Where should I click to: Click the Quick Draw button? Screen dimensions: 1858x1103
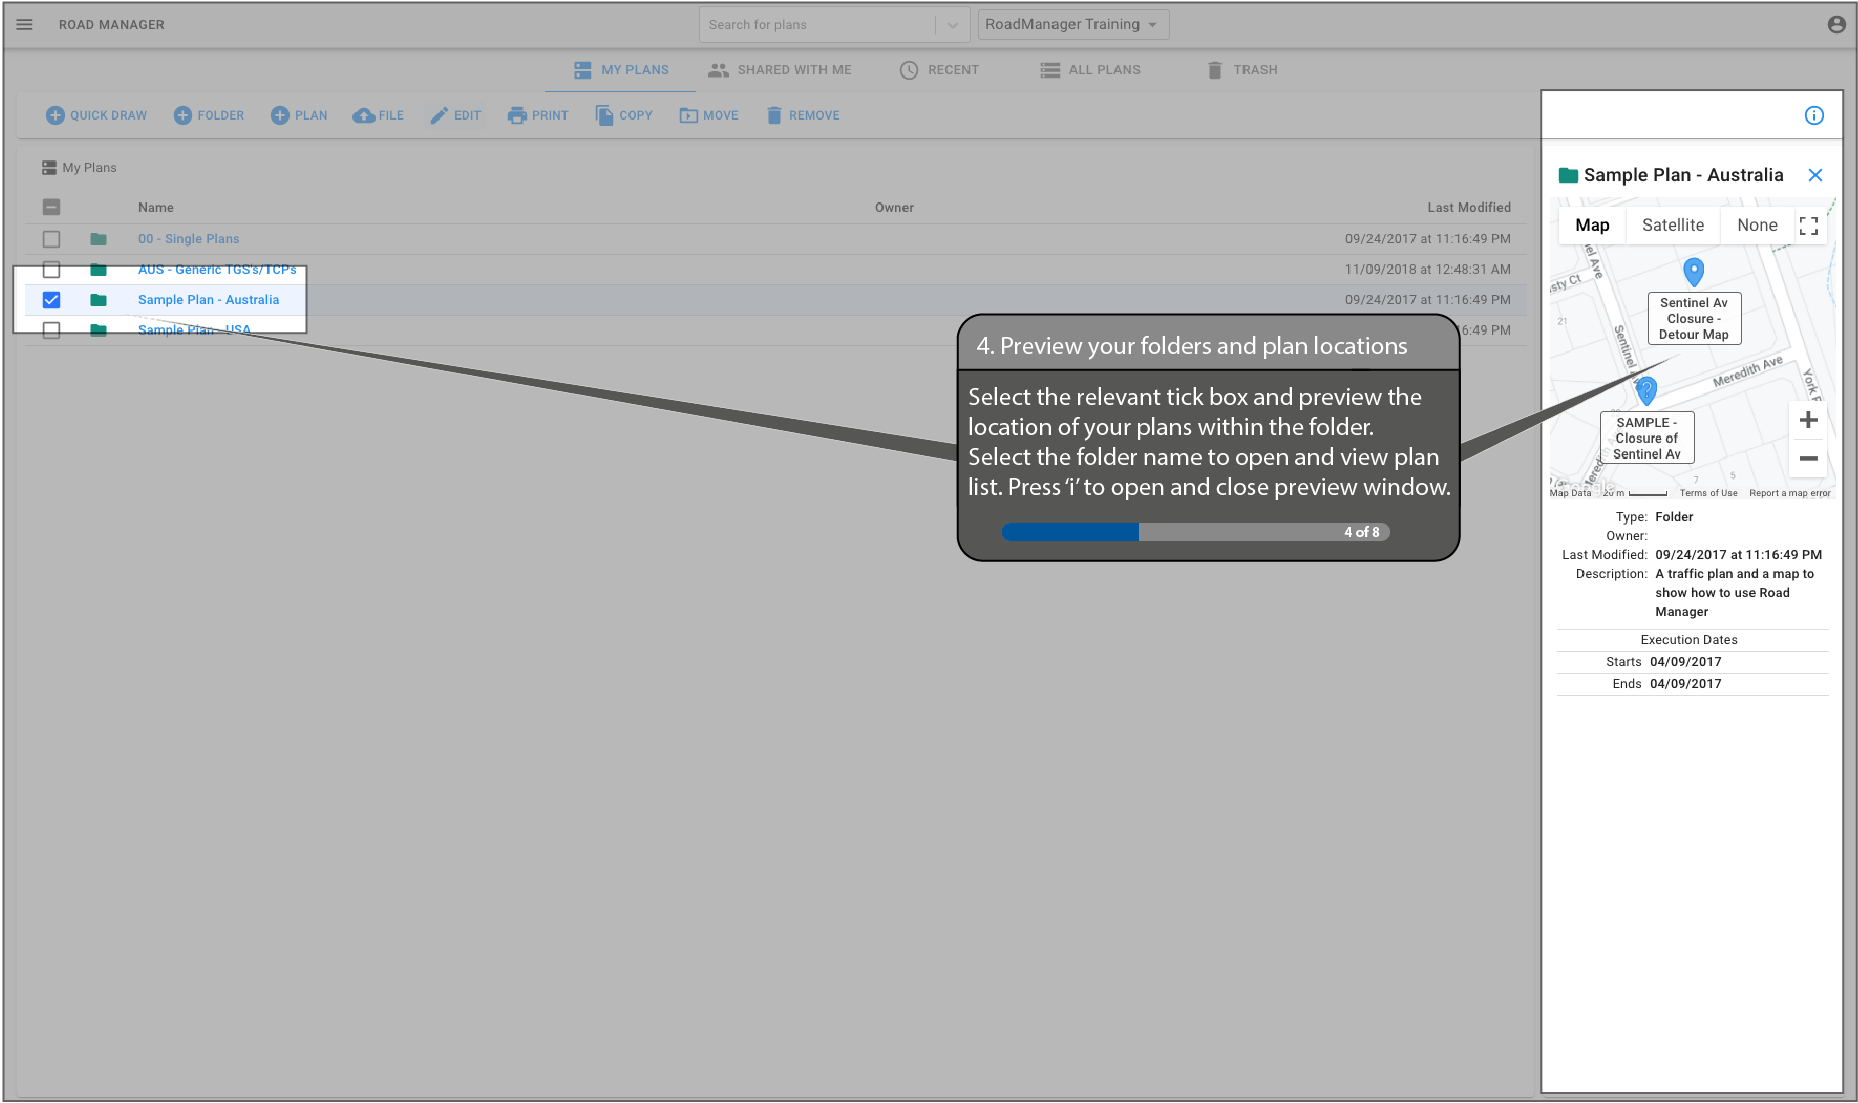(96, 116)
